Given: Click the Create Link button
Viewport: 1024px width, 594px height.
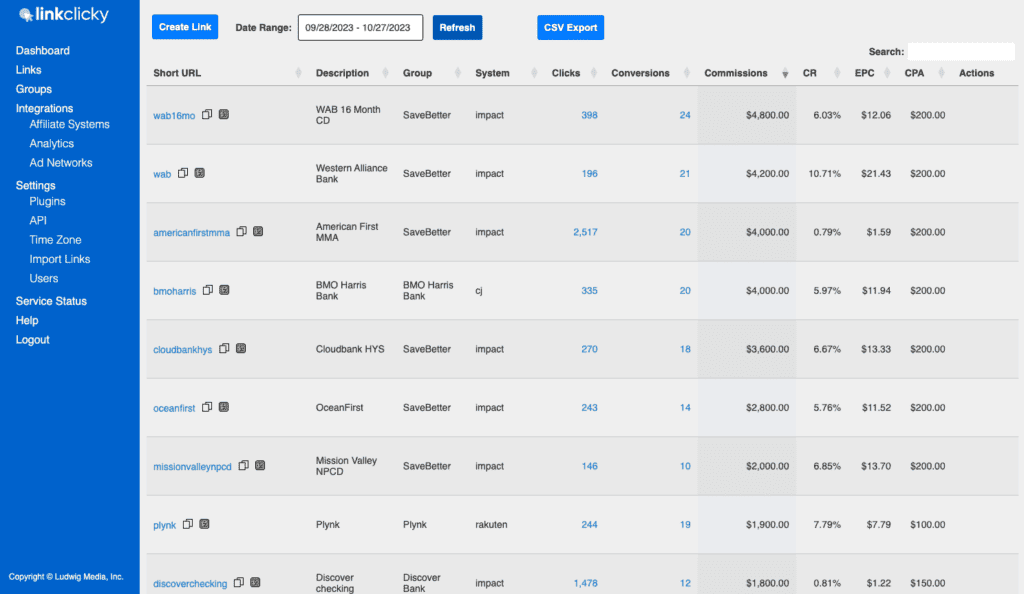Looking at the screenshot, I should 185,27.
